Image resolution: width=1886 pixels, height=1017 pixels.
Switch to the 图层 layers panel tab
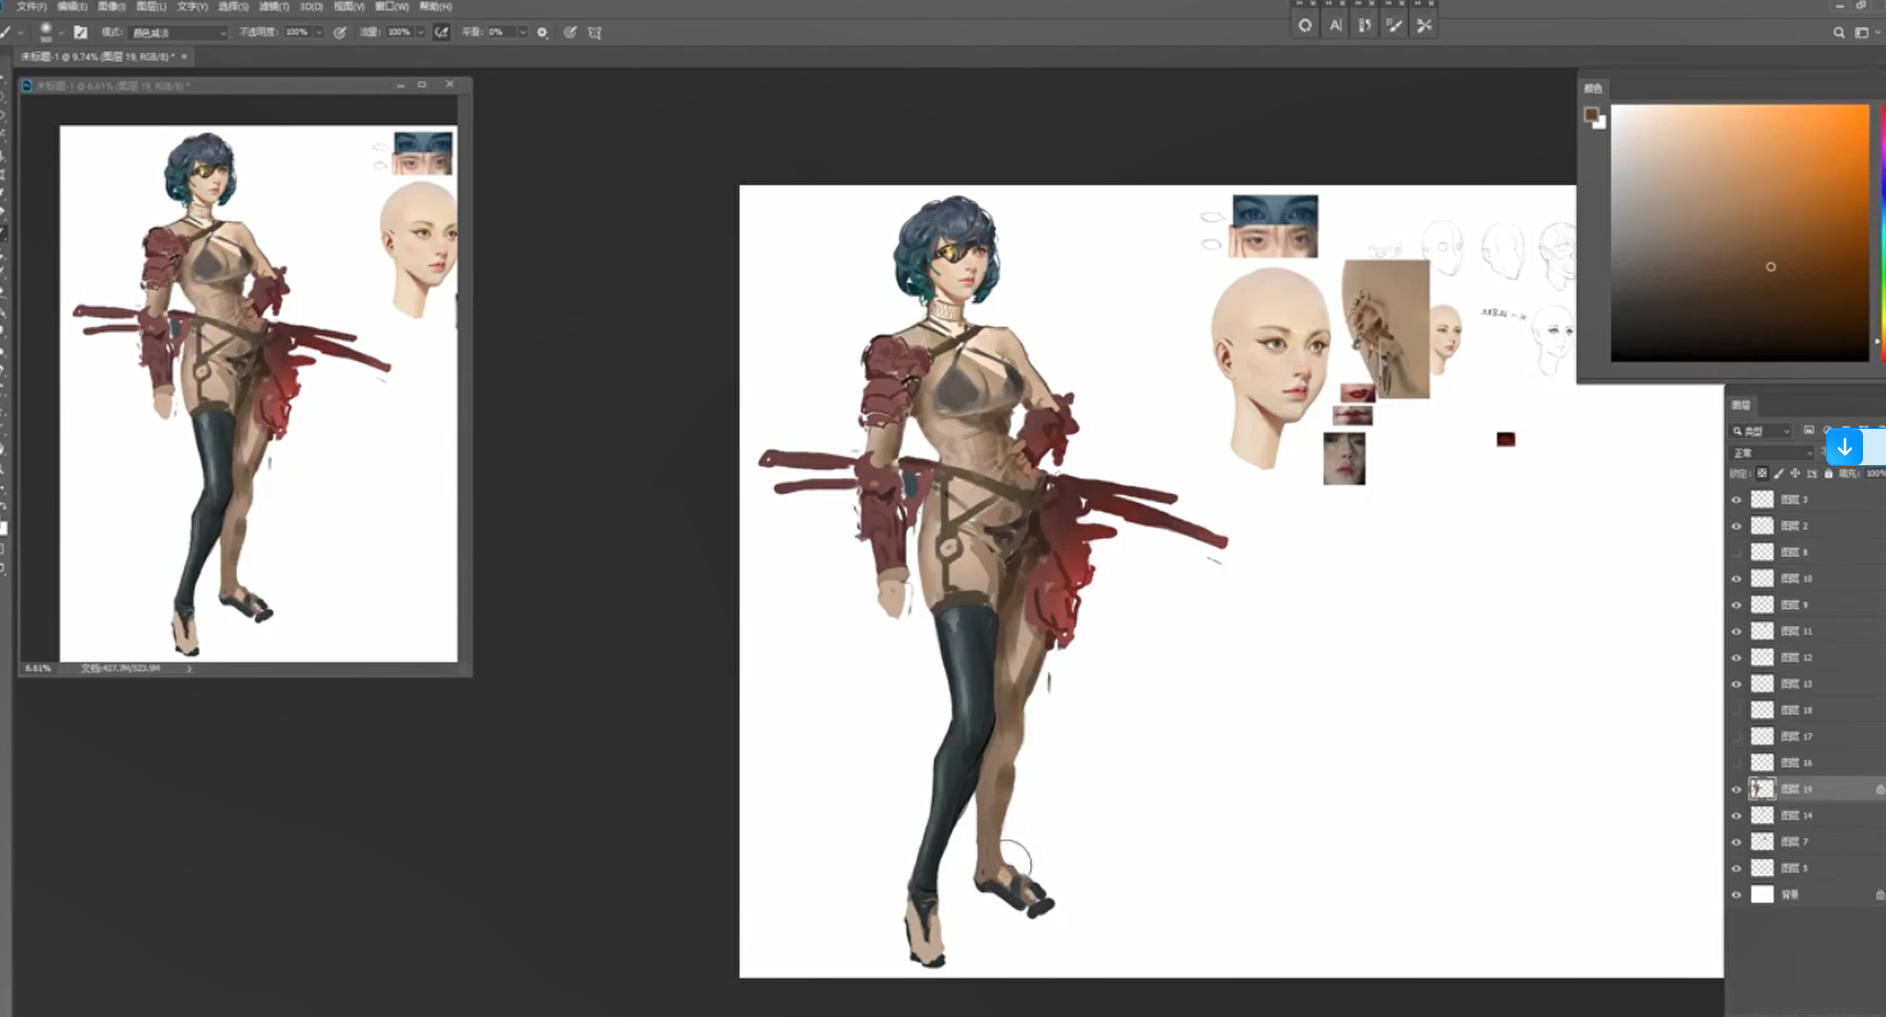[1741, 404]
